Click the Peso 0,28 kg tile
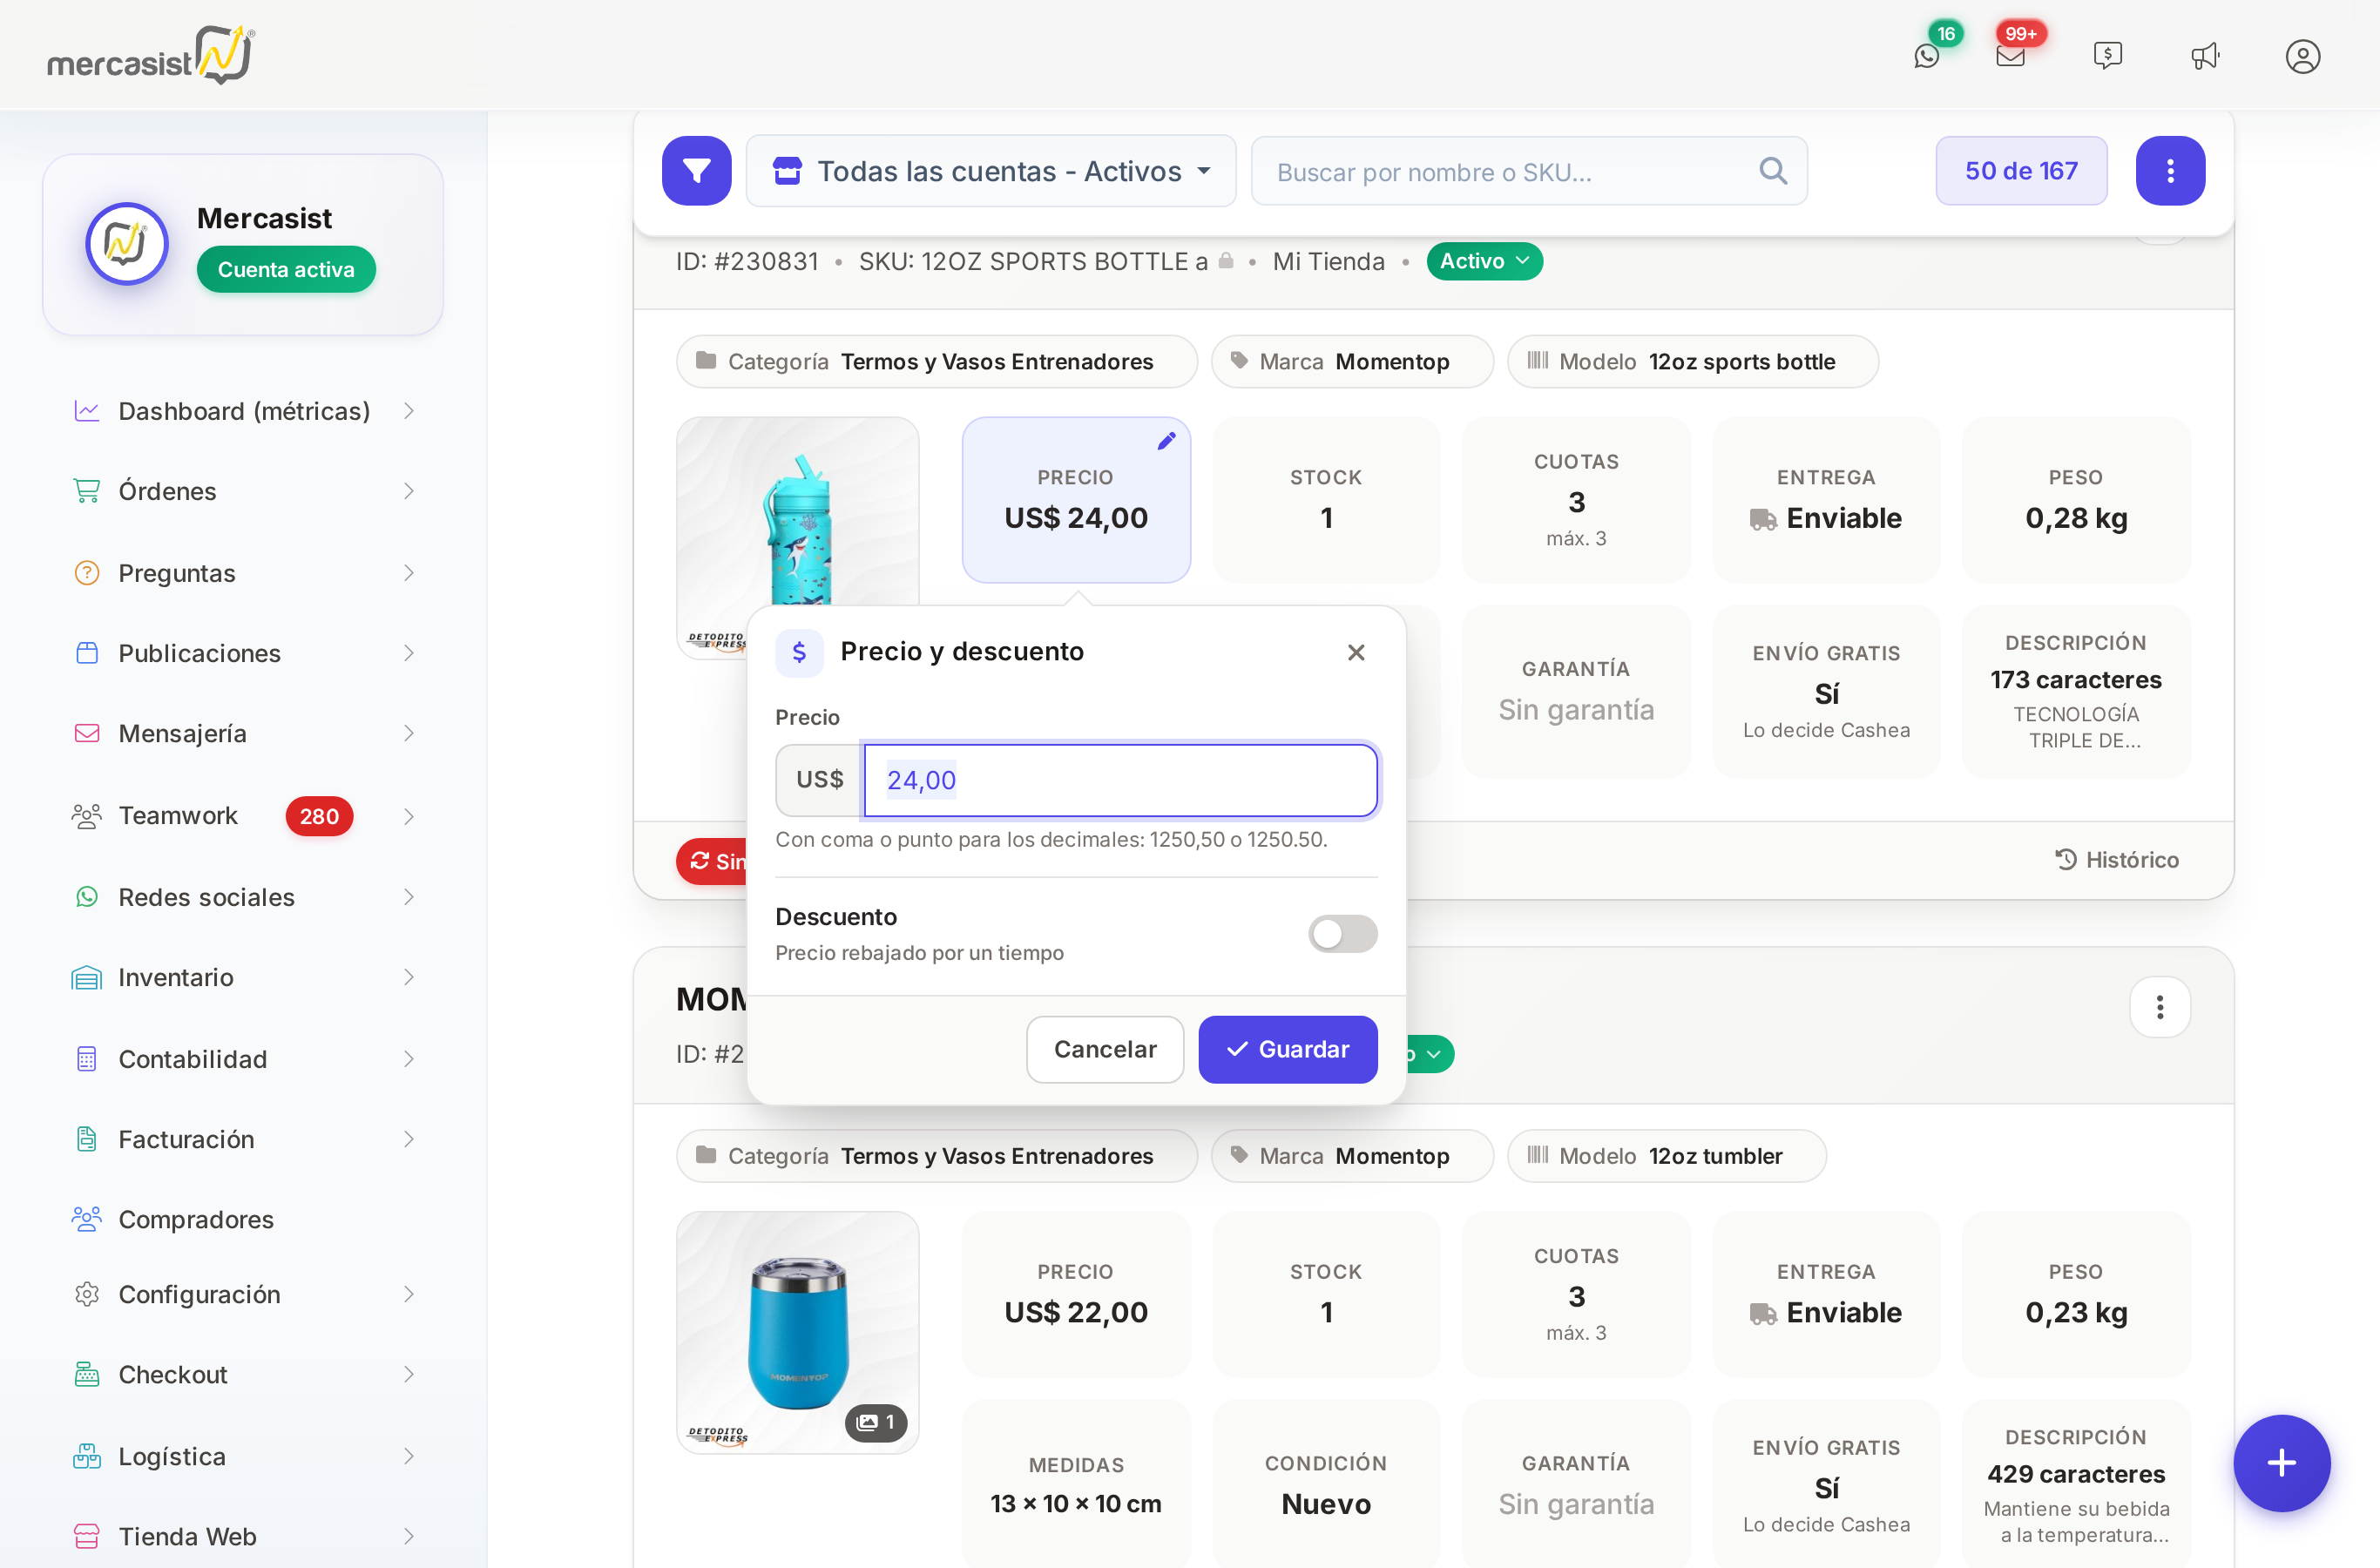 click(2076, 500)
